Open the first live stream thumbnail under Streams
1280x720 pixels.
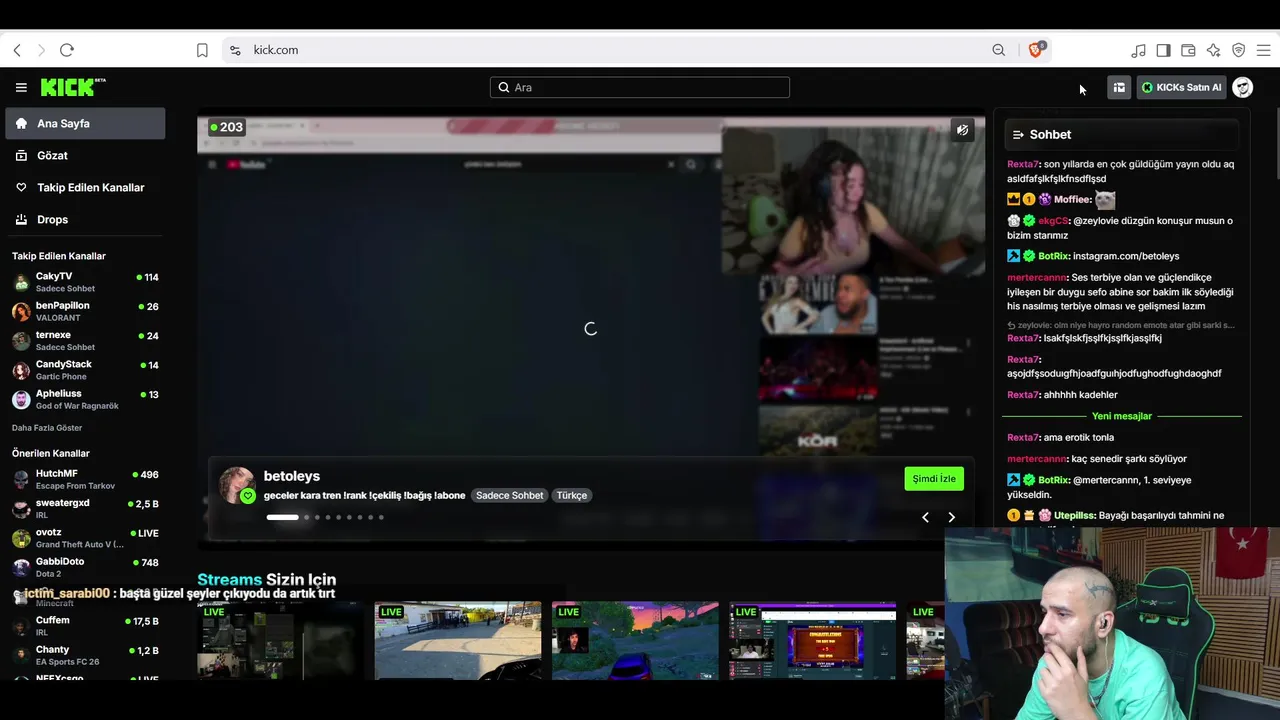280,641
